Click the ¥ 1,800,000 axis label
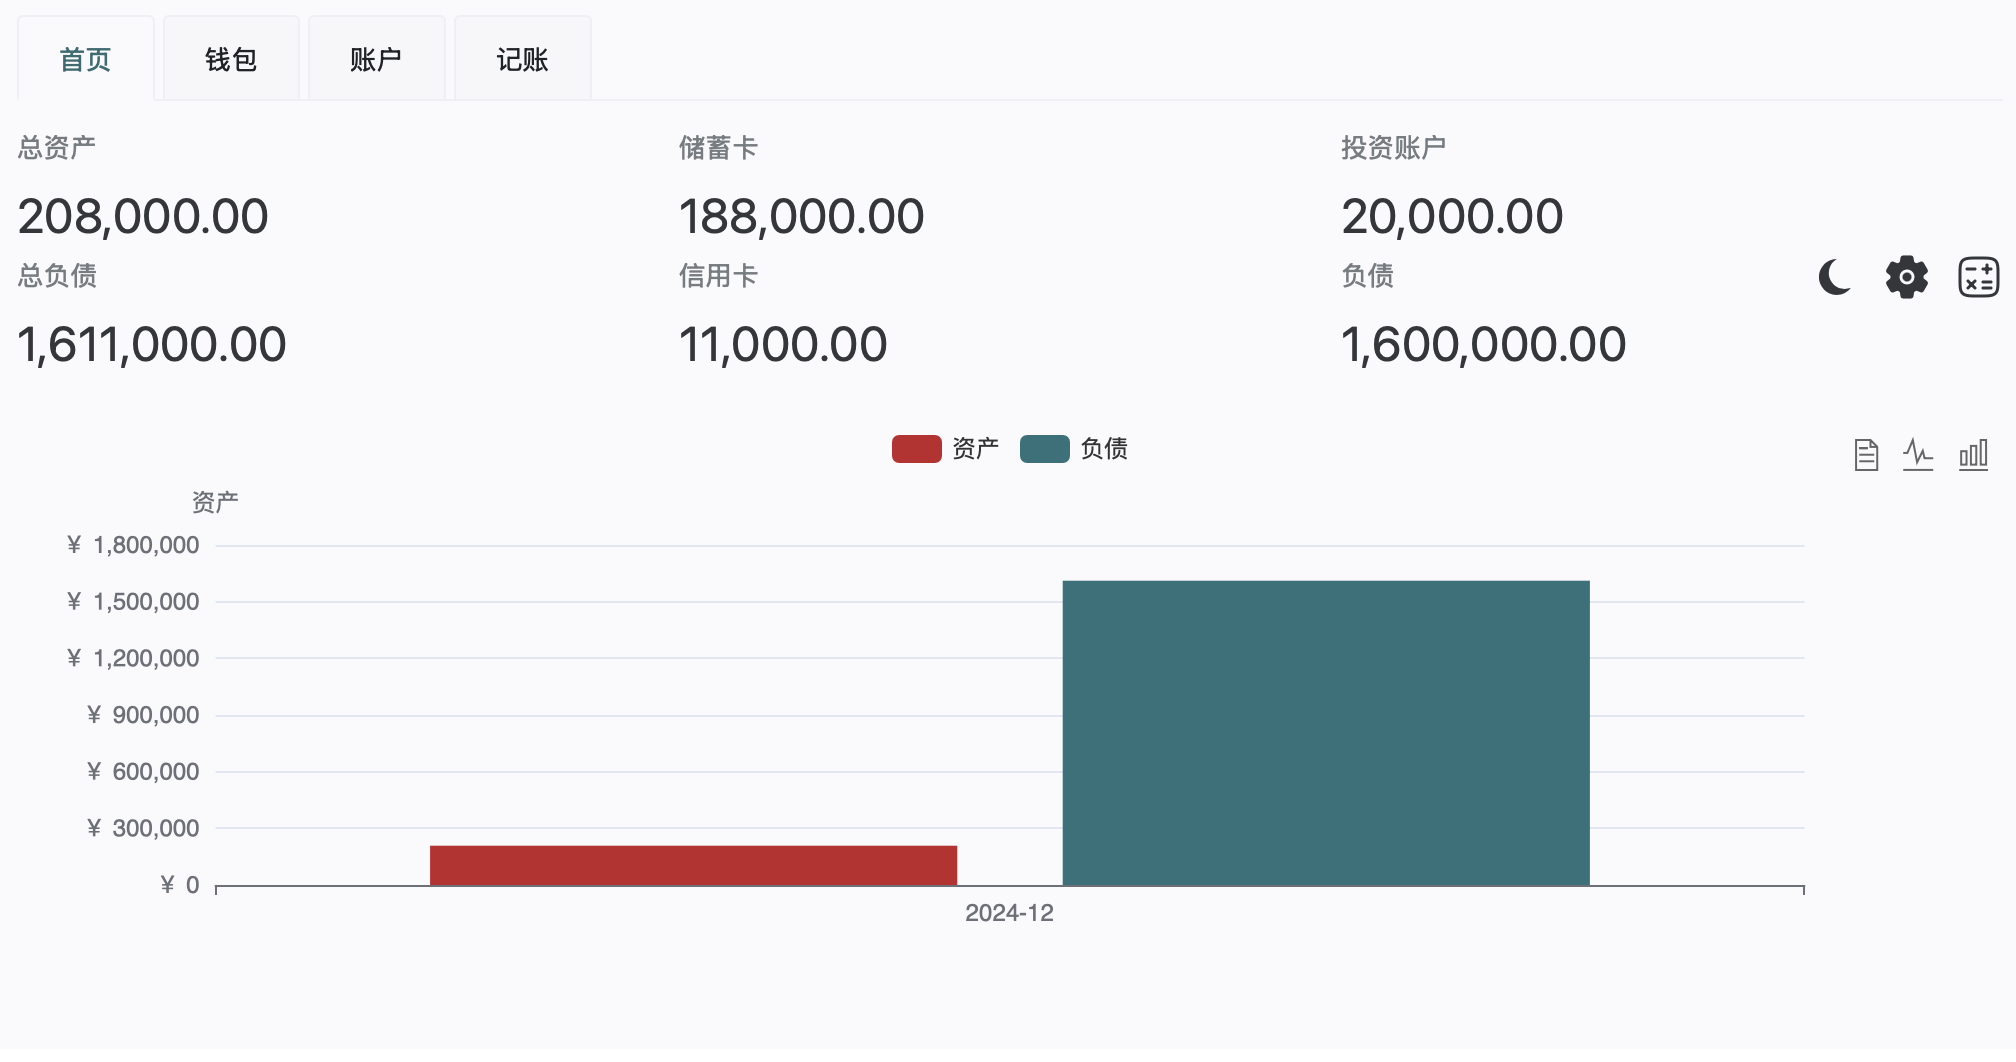 (x=133, y=545)
